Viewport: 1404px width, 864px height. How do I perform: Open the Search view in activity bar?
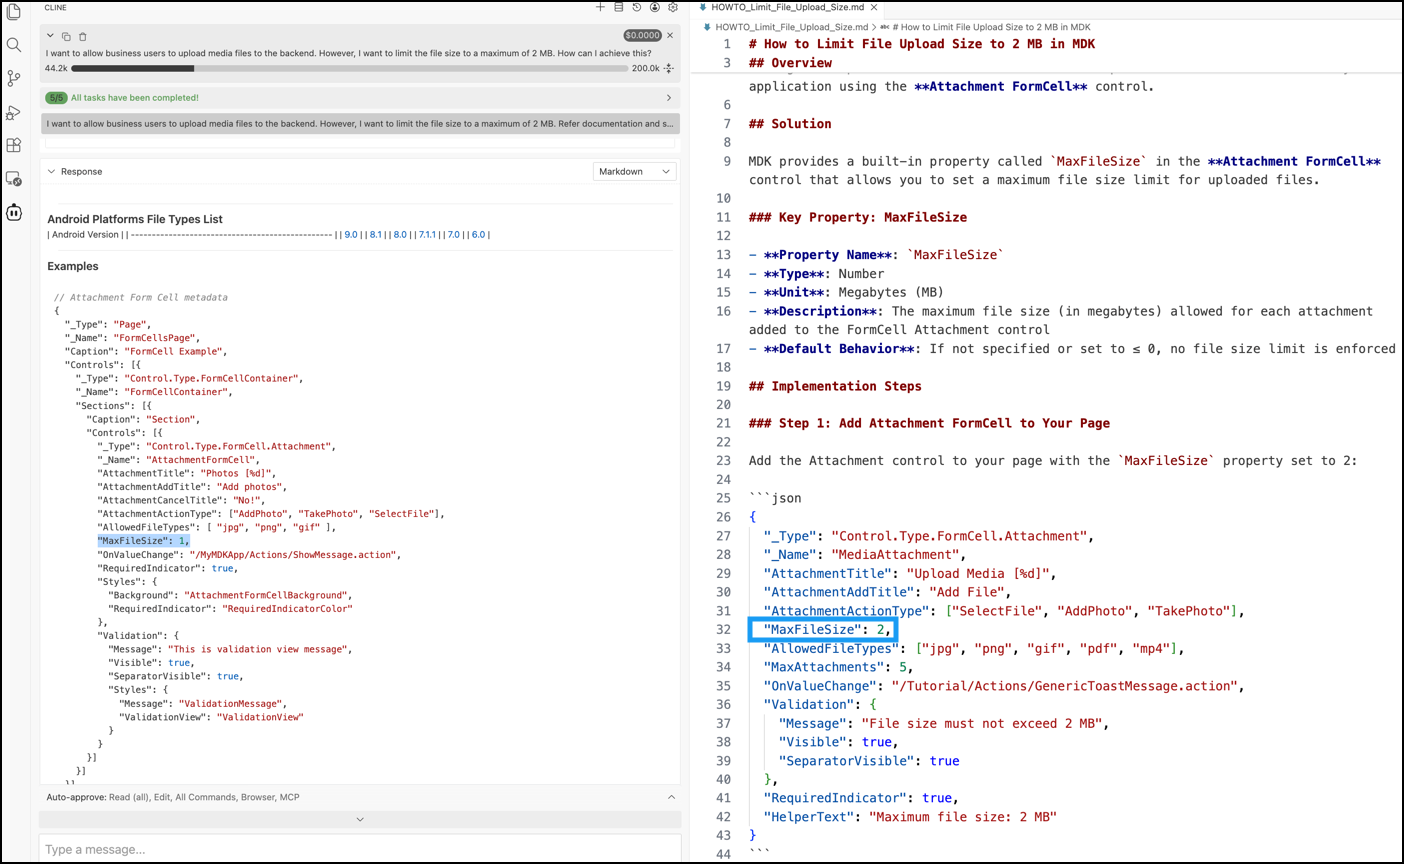tap(14, 45)
